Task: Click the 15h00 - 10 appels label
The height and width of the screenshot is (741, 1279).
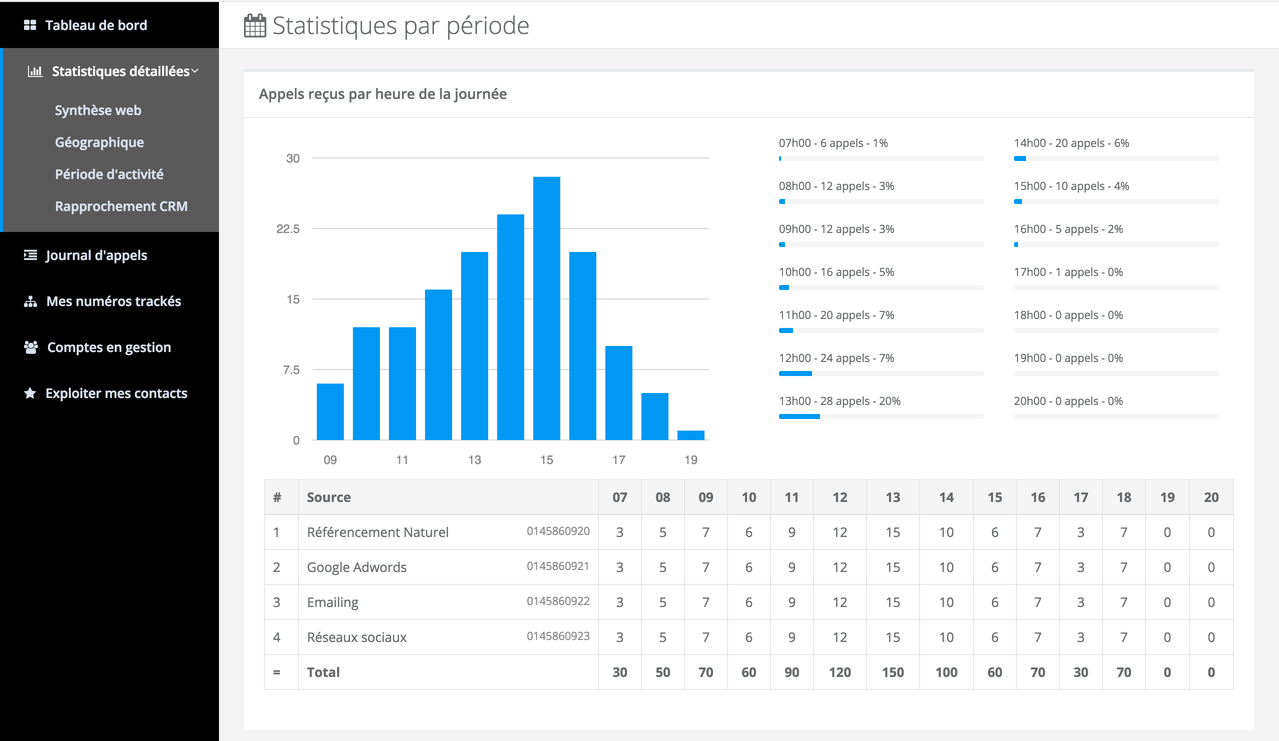Action: [1072, 186]
